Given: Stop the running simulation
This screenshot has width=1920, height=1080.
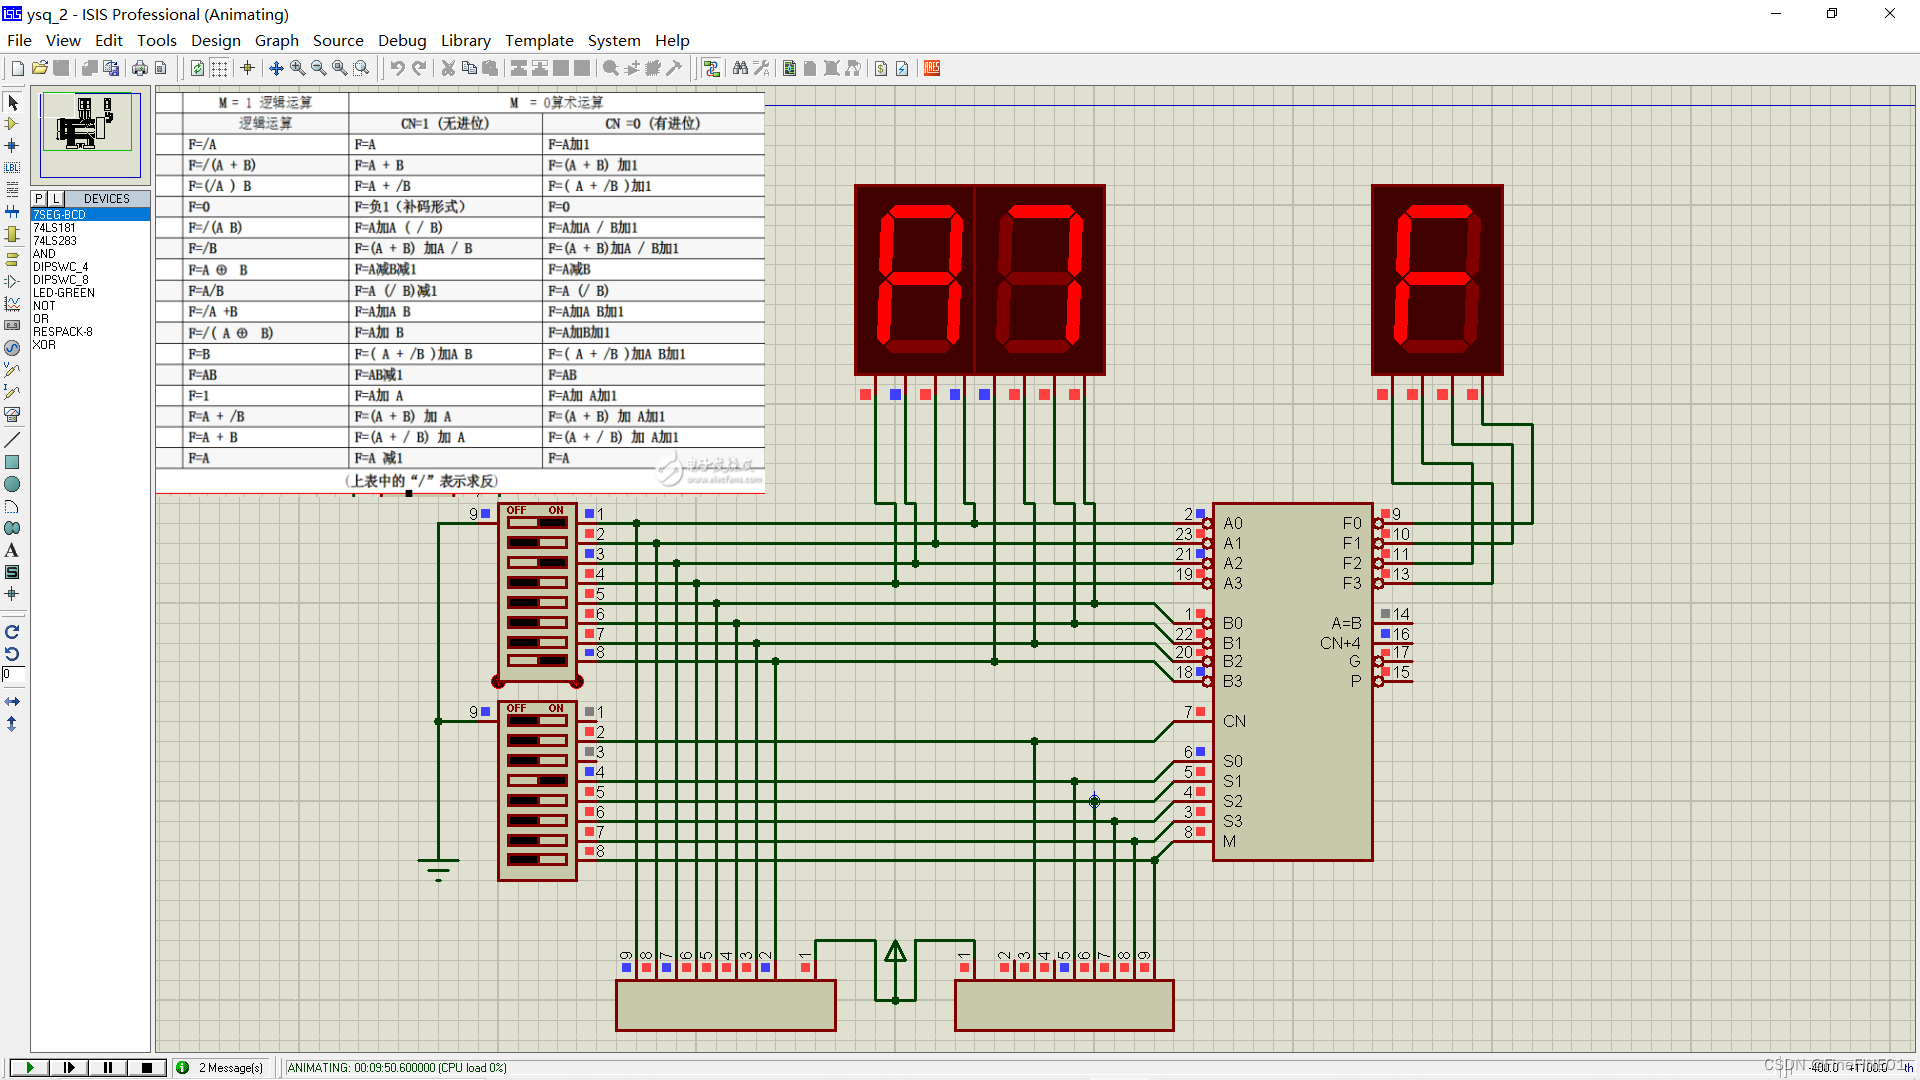Looking at the screenshot, I should 147,1067.
